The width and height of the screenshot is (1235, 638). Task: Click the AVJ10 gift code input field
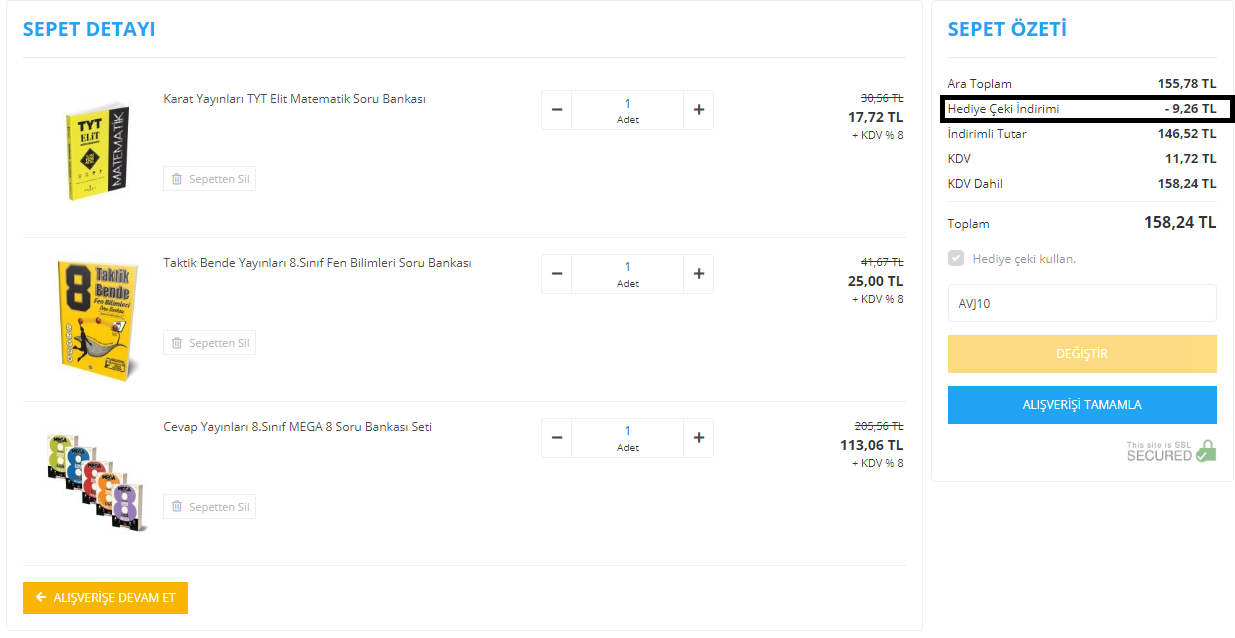[x=1082, y=303]
